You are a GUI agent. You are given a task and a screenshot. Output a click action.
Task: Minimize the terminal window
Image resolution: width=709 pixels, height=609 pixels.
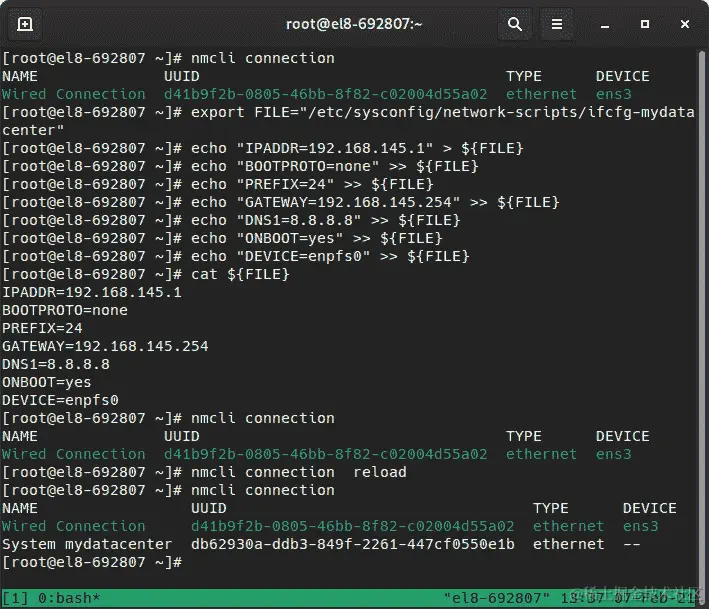click(605, 24)
